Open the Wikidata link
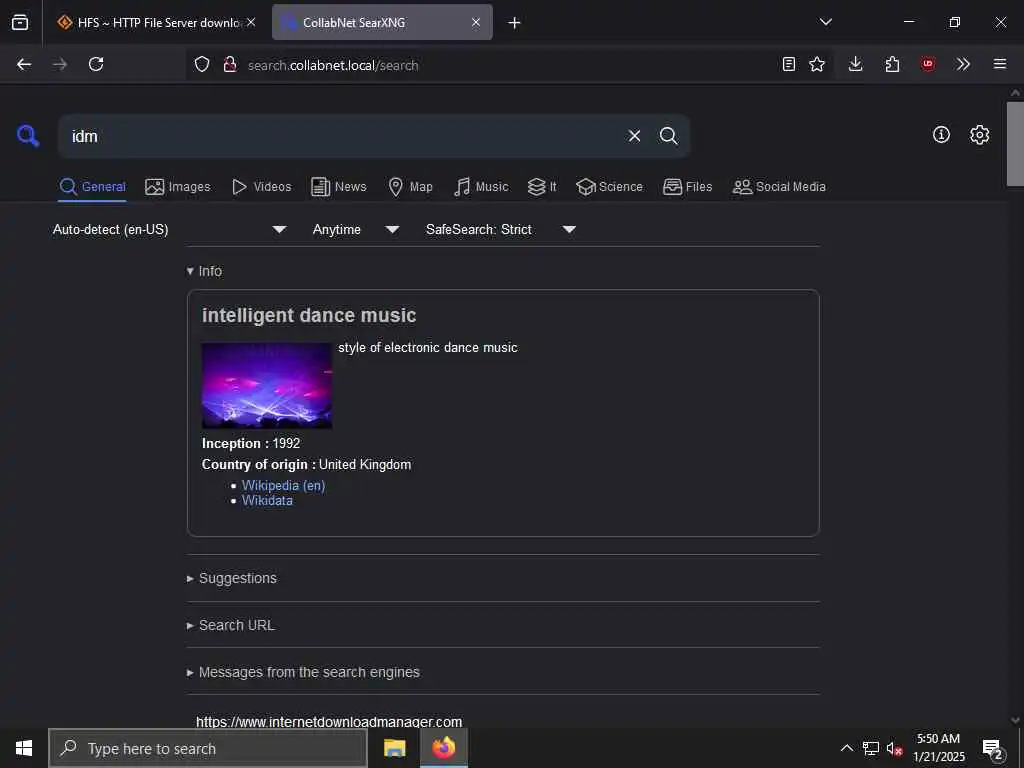The image size is (1024, 768). (x=267, y=500)
